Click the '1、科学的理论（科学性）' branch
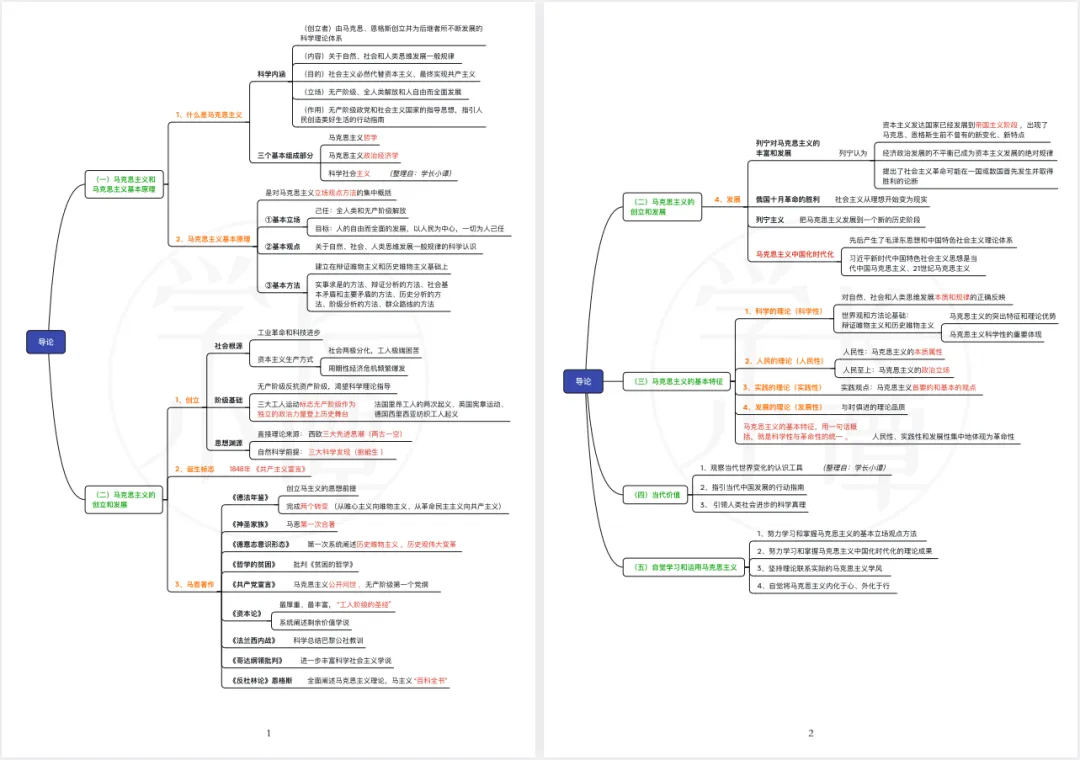Viewport: 1080px width, 760px height. click(784, 311)
